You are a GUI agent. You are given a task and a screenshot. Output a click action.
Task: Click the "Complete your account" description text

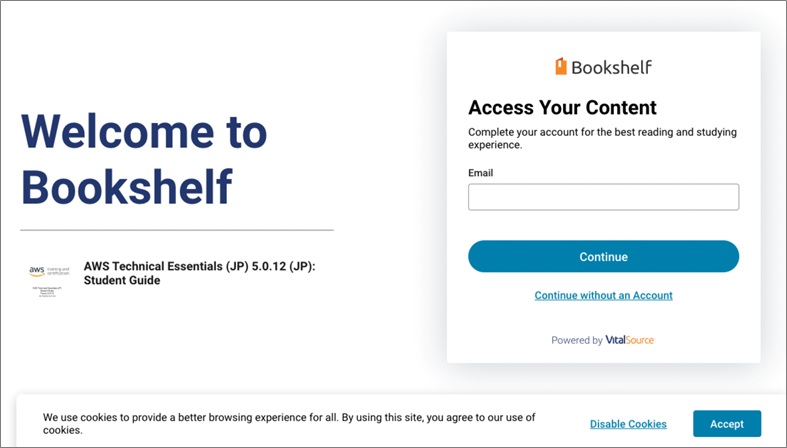[595, 138]
